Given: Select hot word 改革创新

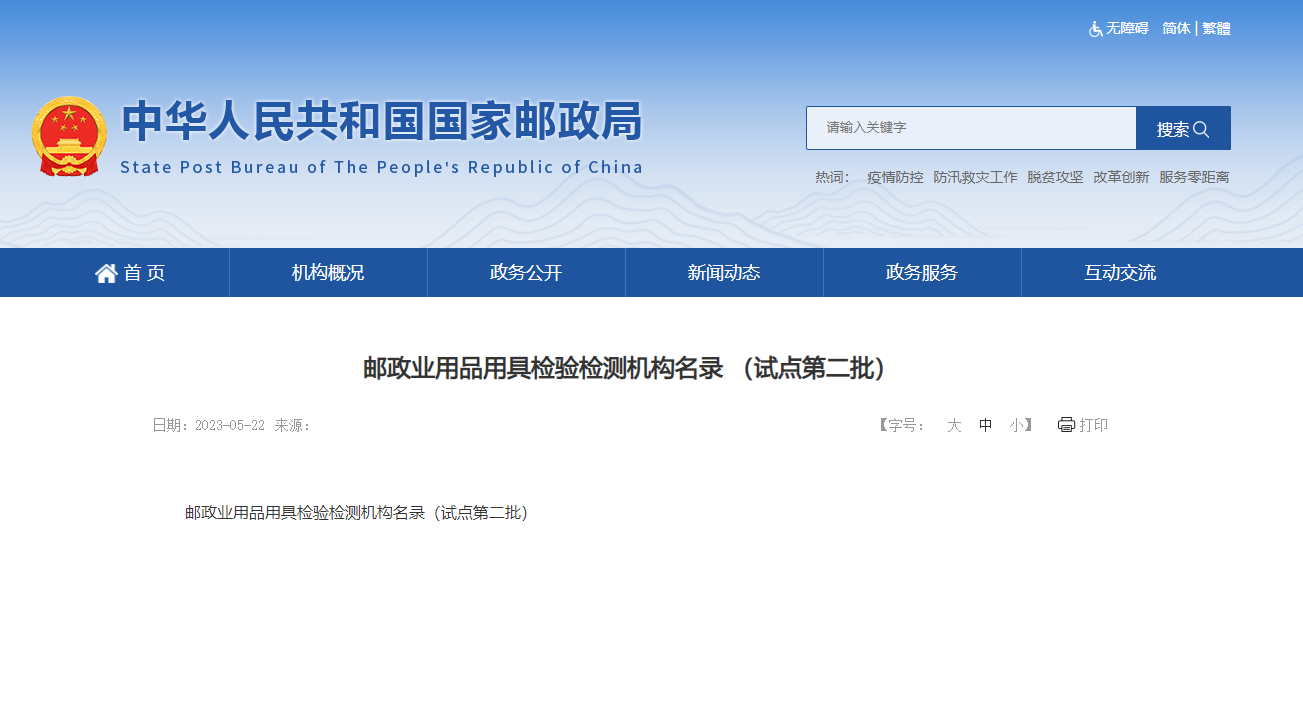Looking at the screenshot, I should tap(1121, 177).
